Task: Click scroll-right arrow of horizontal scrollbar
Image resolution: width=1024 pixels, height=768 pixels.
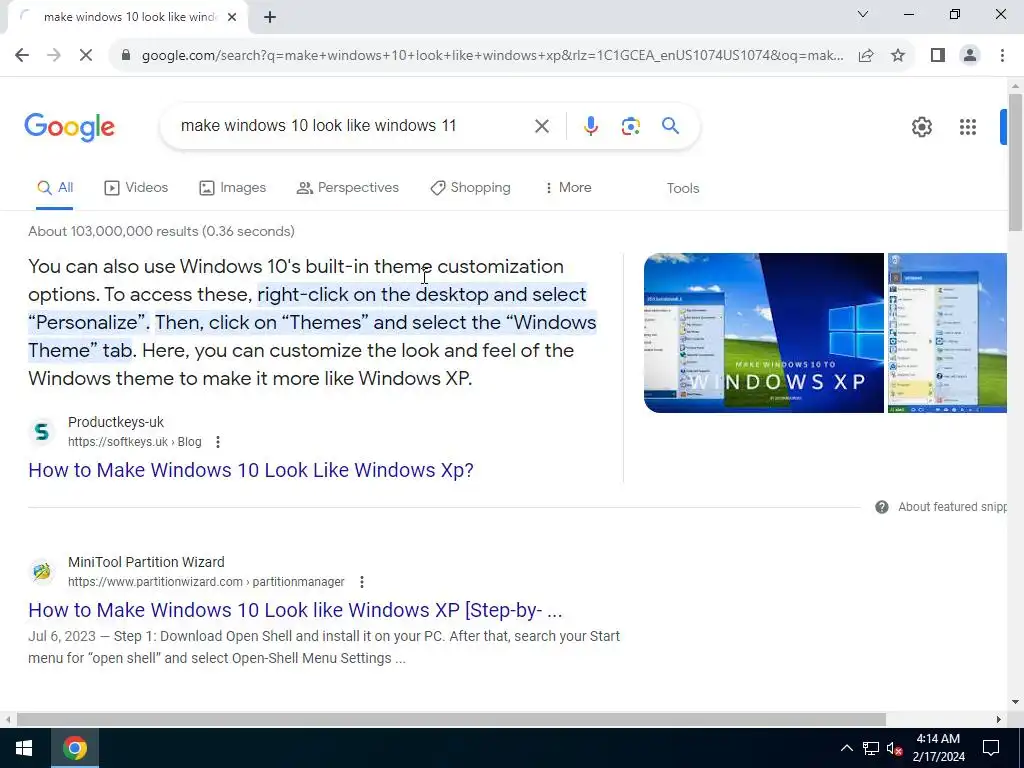Action: [999, 719]
